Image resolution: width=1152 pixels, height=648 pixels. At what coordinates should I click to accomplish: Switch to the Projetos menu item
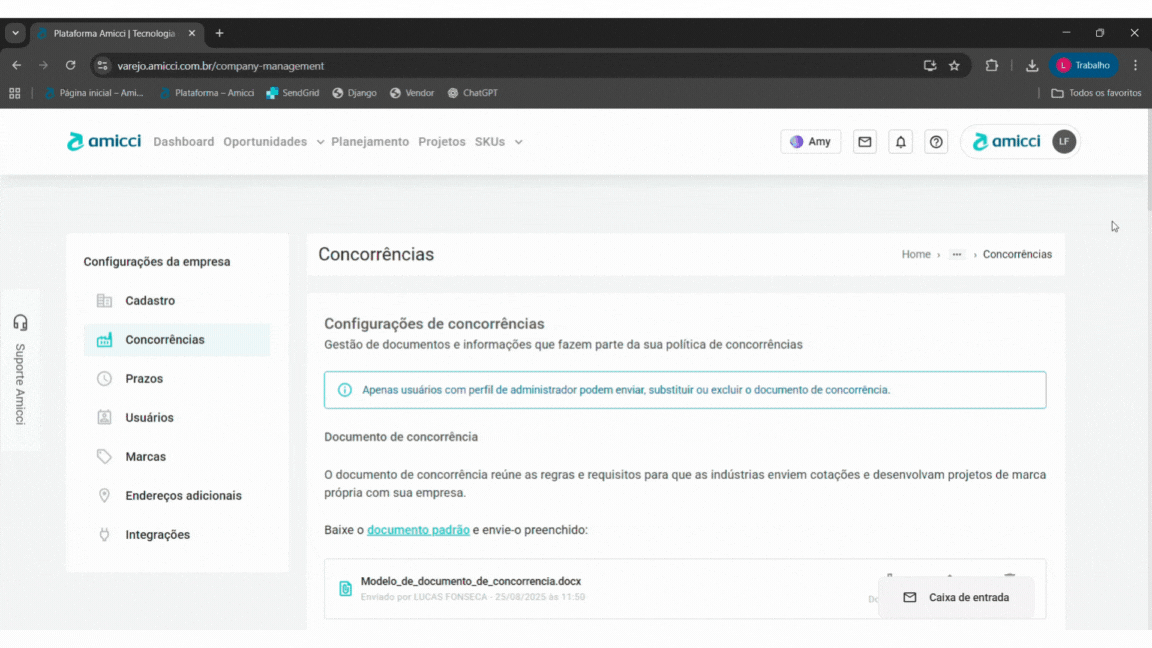441,141
